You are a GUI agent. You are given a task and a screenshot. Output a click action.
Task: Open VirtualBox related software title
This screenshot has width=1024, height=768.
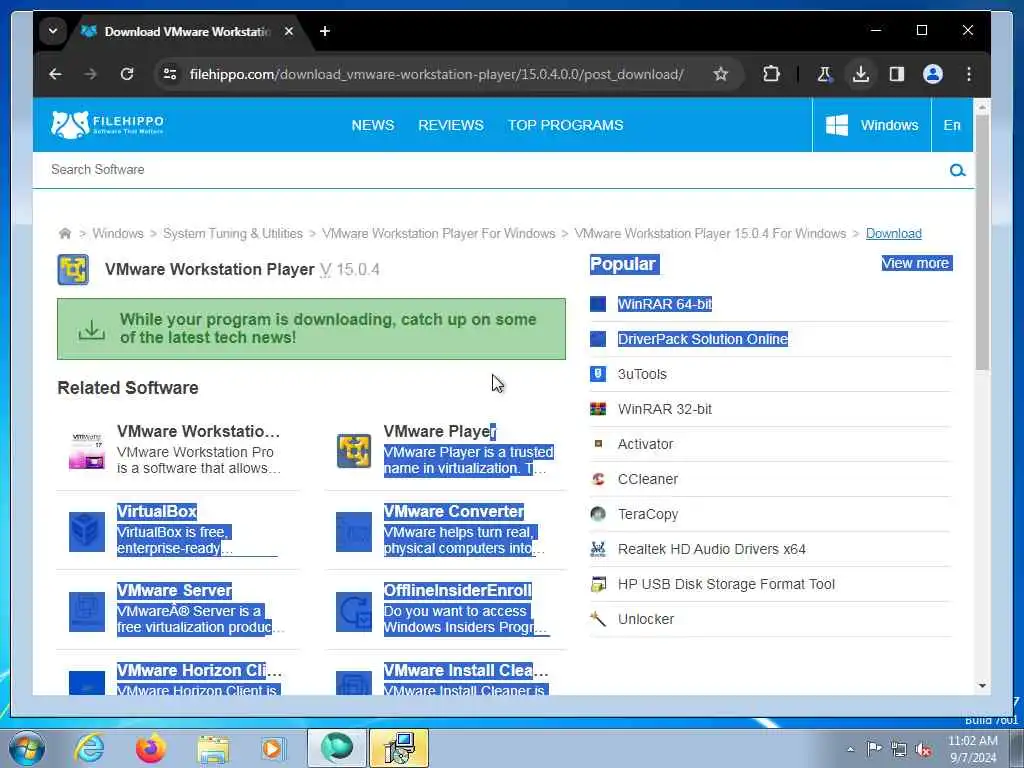[157, 511]
